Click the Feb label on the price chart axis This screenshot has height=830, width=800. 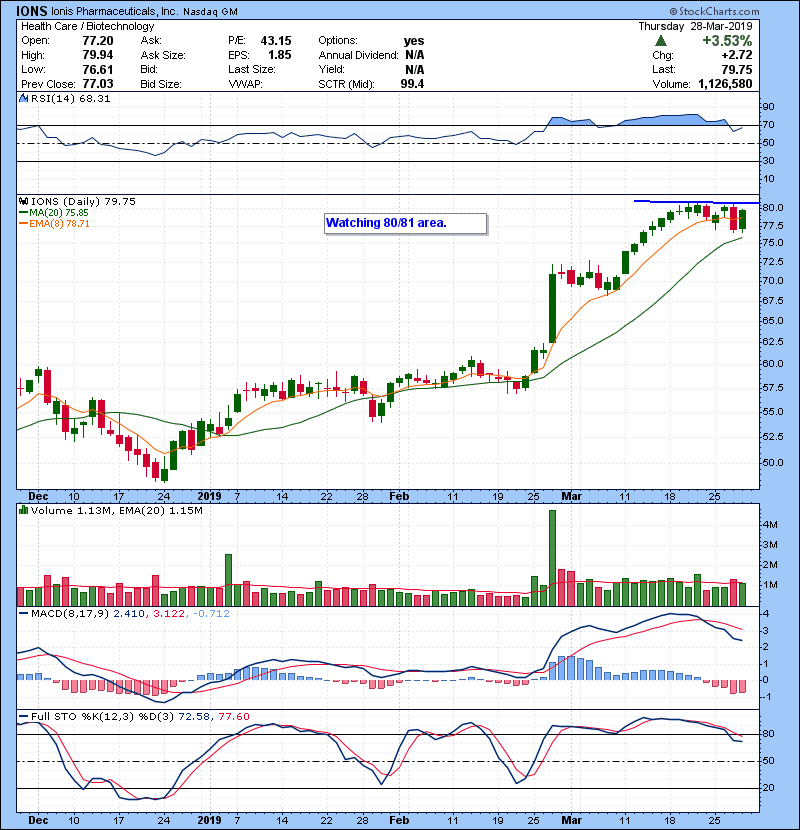[x=399, y=497]
